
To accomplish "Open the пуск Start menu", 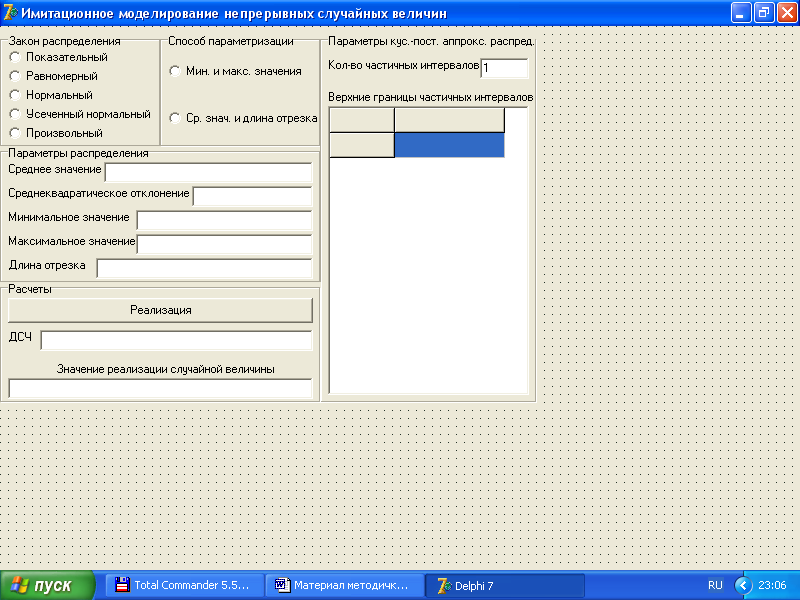I will tap(47, 585).
